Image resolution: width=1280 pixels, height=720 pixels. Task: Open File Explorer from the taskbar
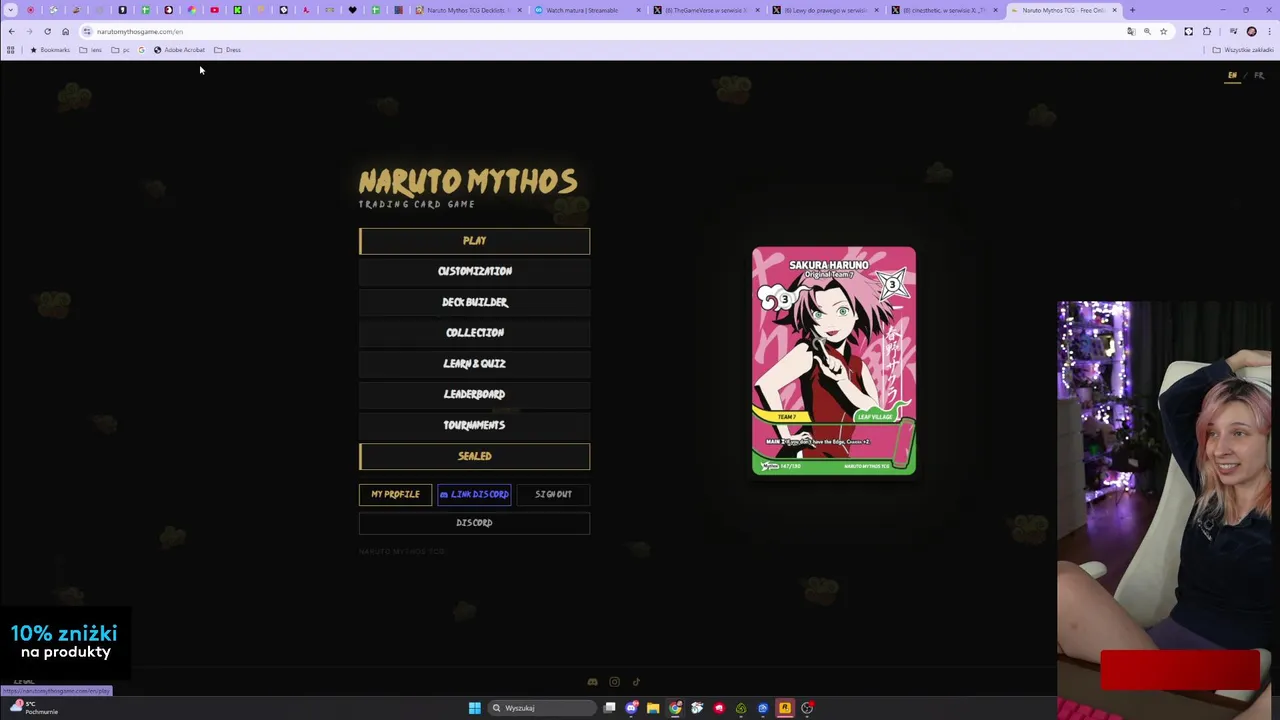653,708
